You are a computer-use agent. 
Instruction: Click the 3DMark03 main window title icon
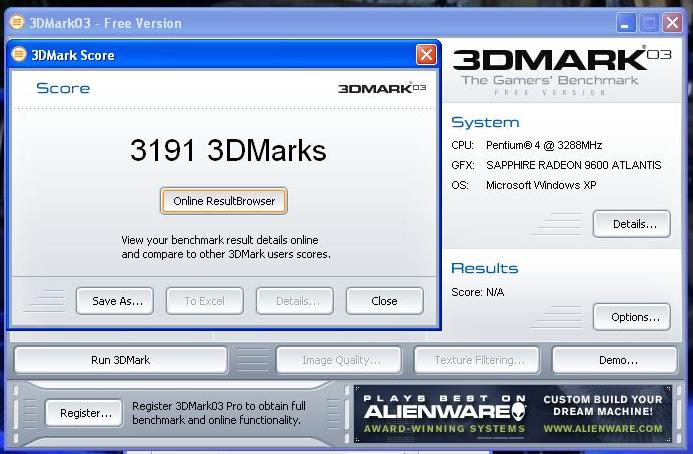point(17,23)
